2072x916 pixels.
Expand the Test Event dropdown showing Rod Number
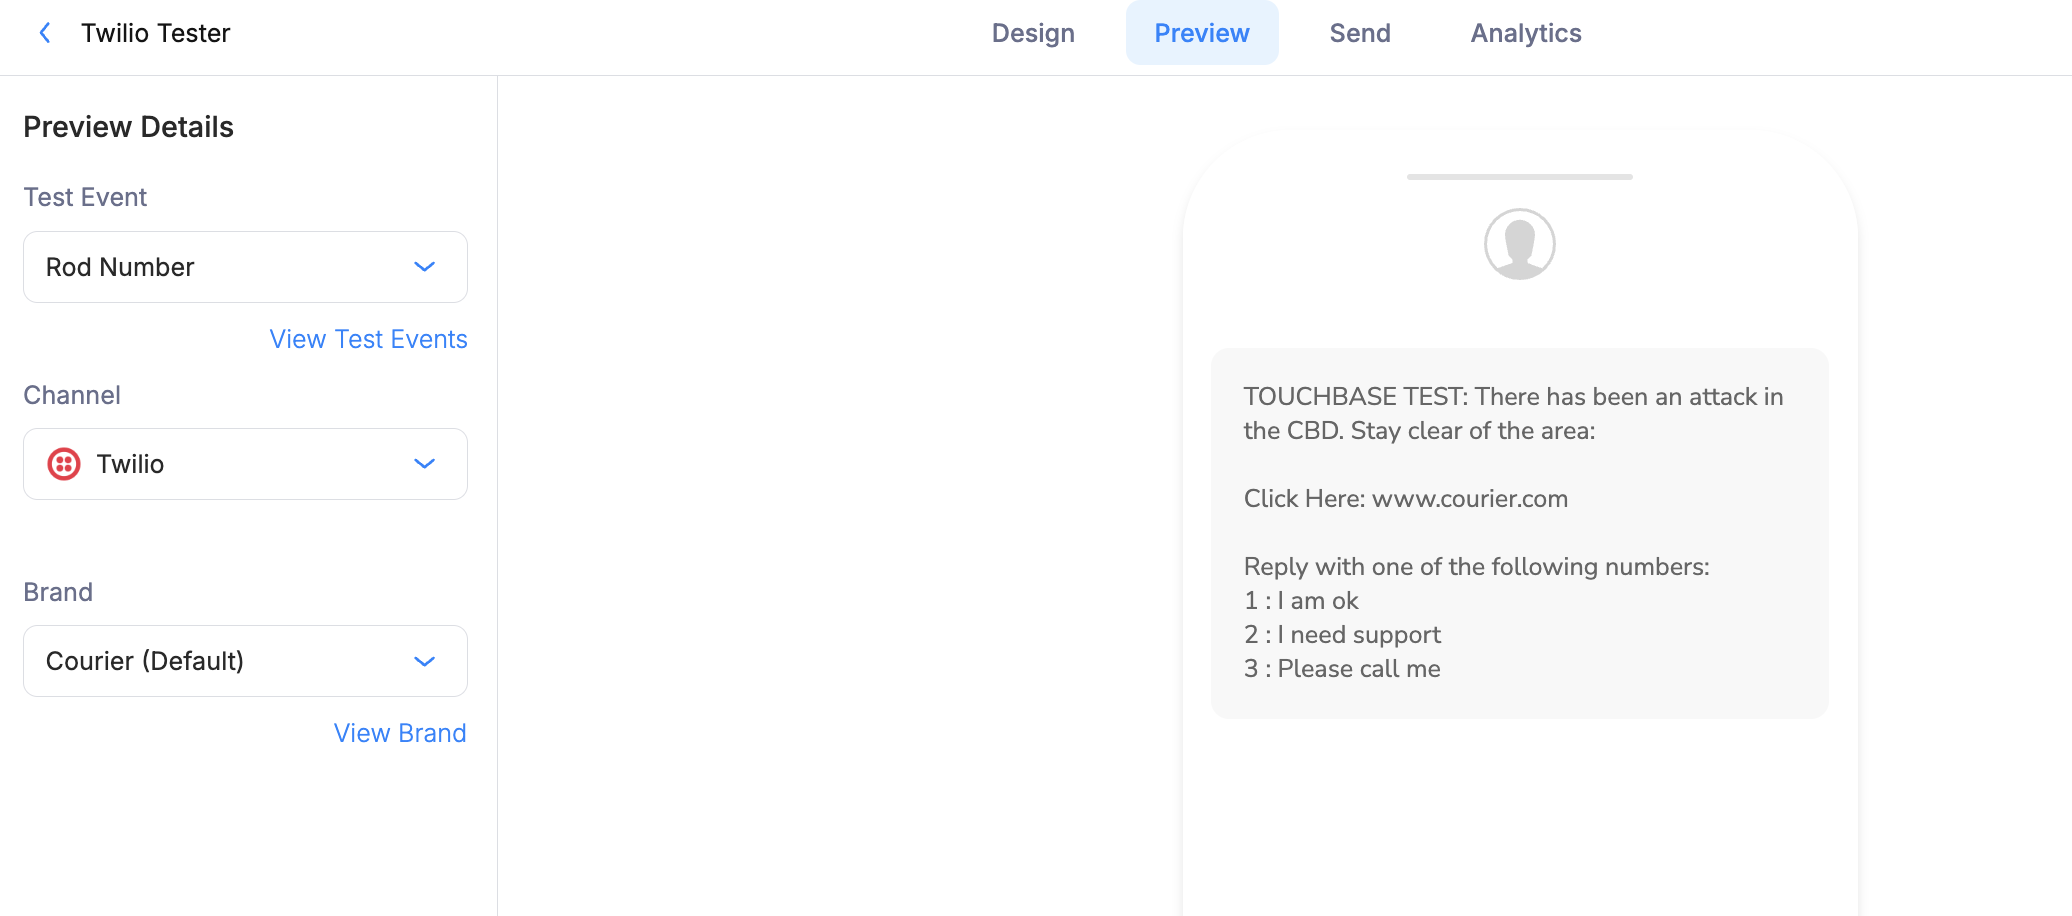(424, 267)
